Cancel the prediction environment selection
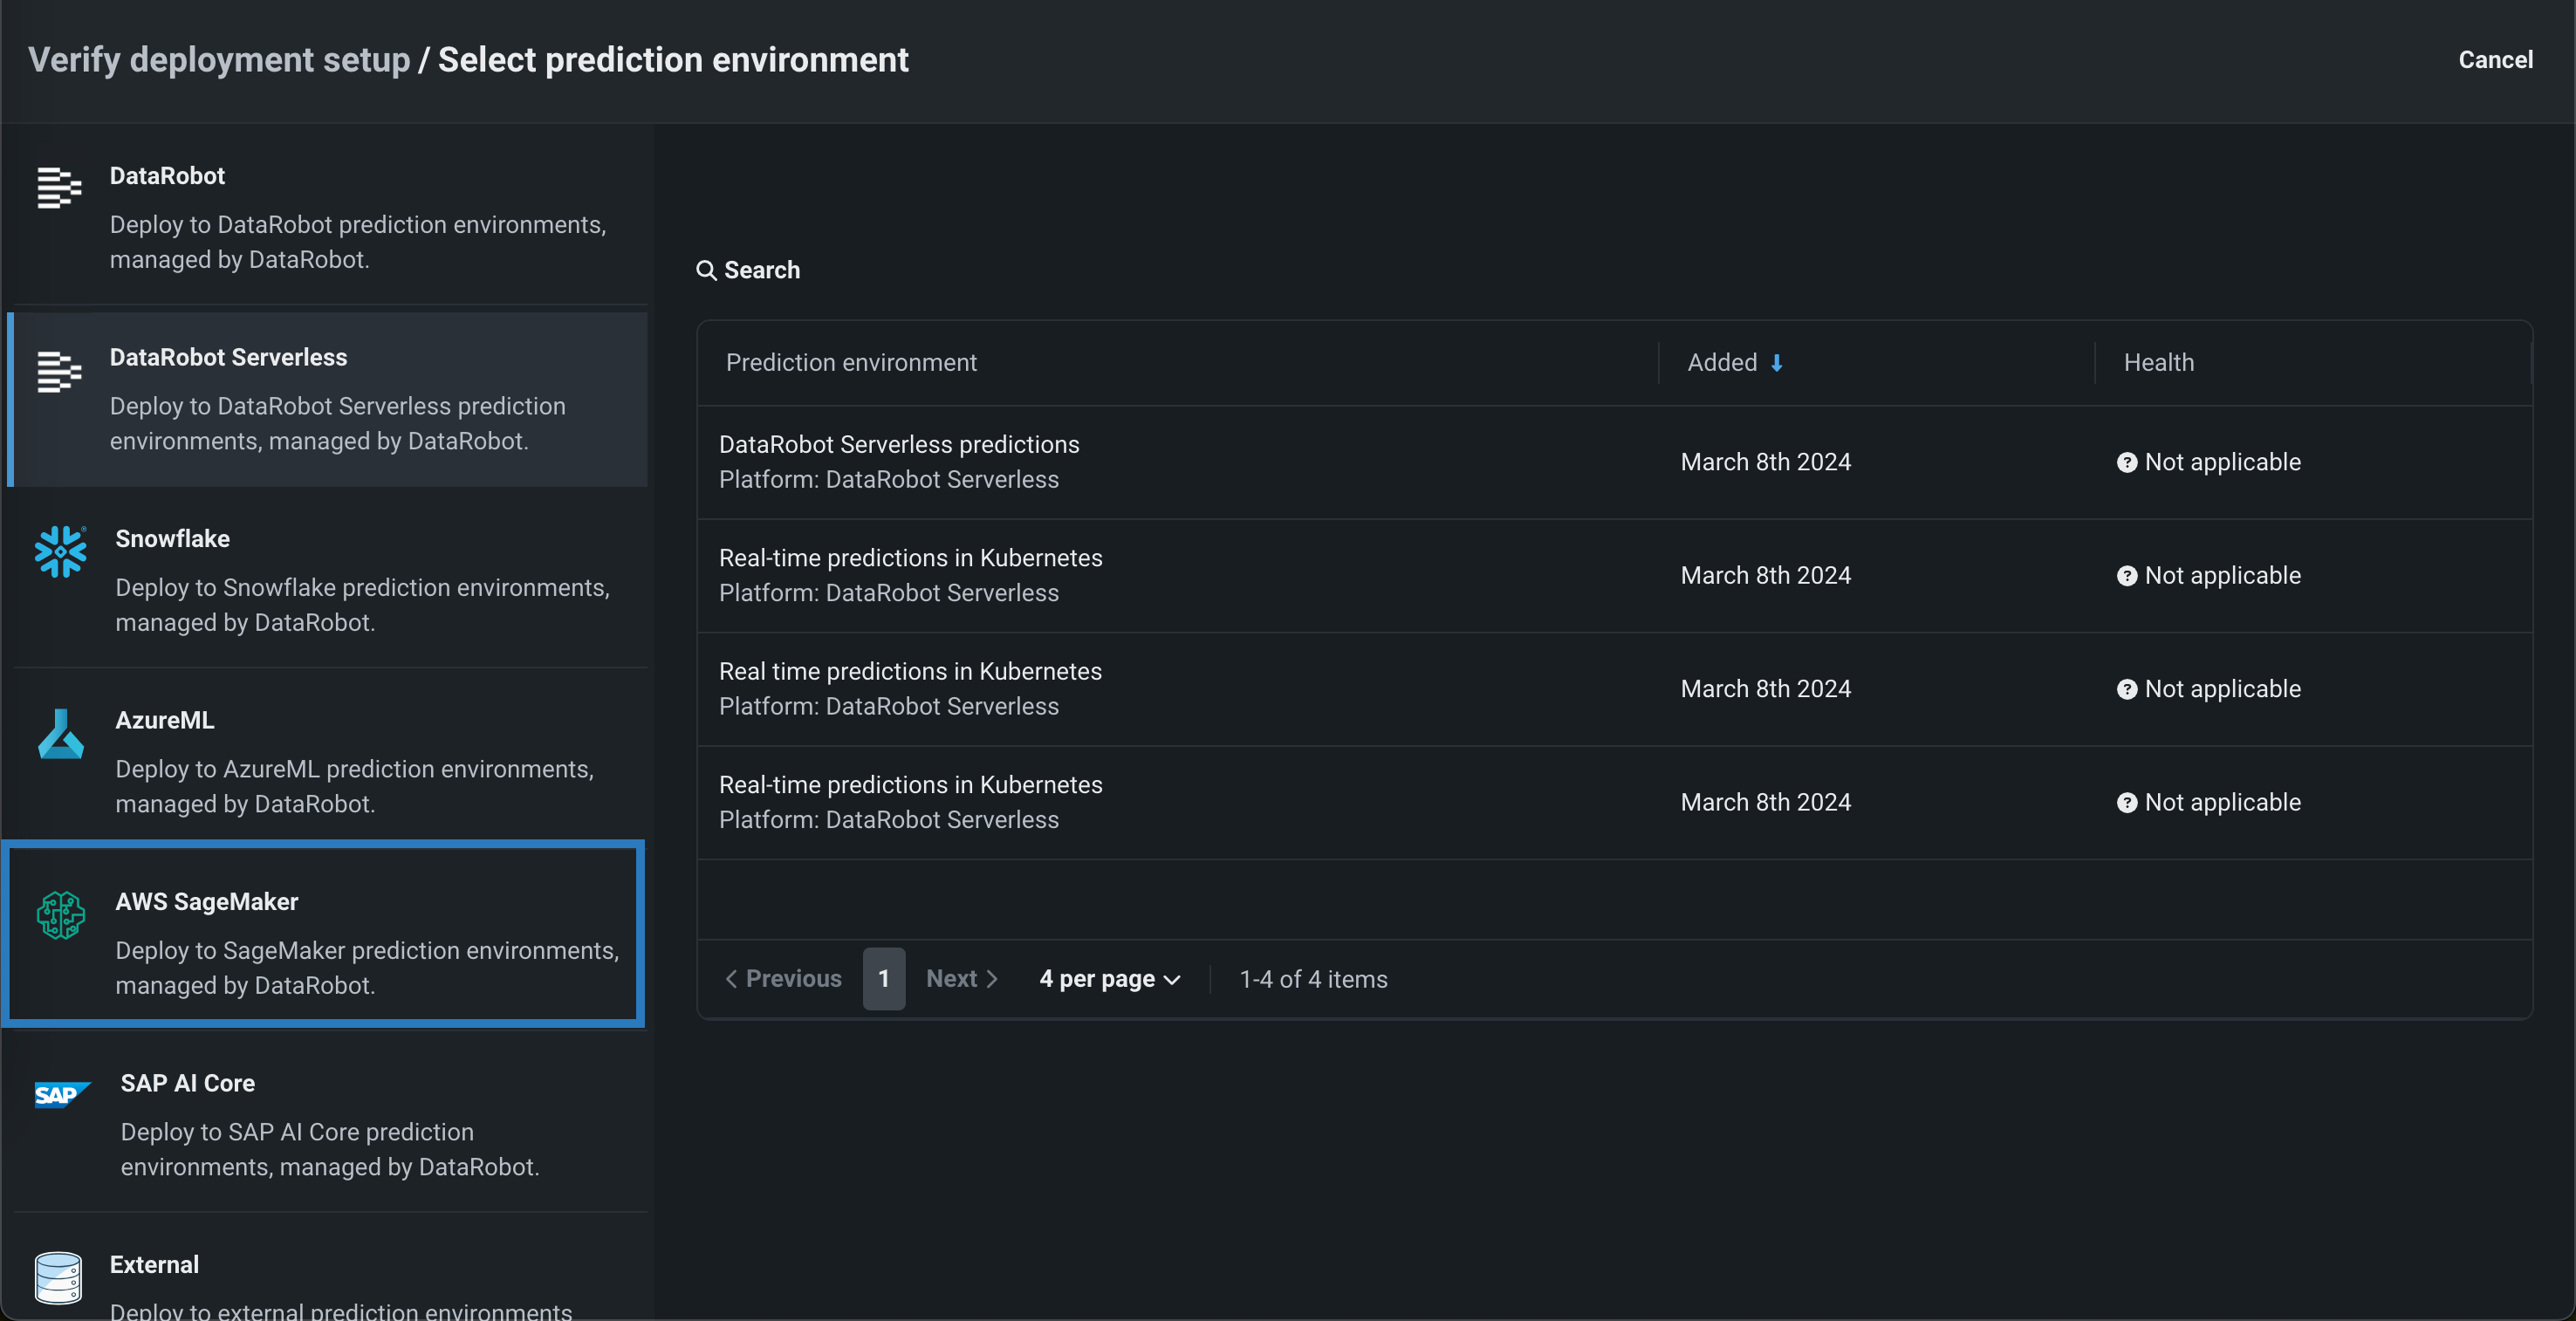Screen dimensions: 2576x1321 [2495, 60]
